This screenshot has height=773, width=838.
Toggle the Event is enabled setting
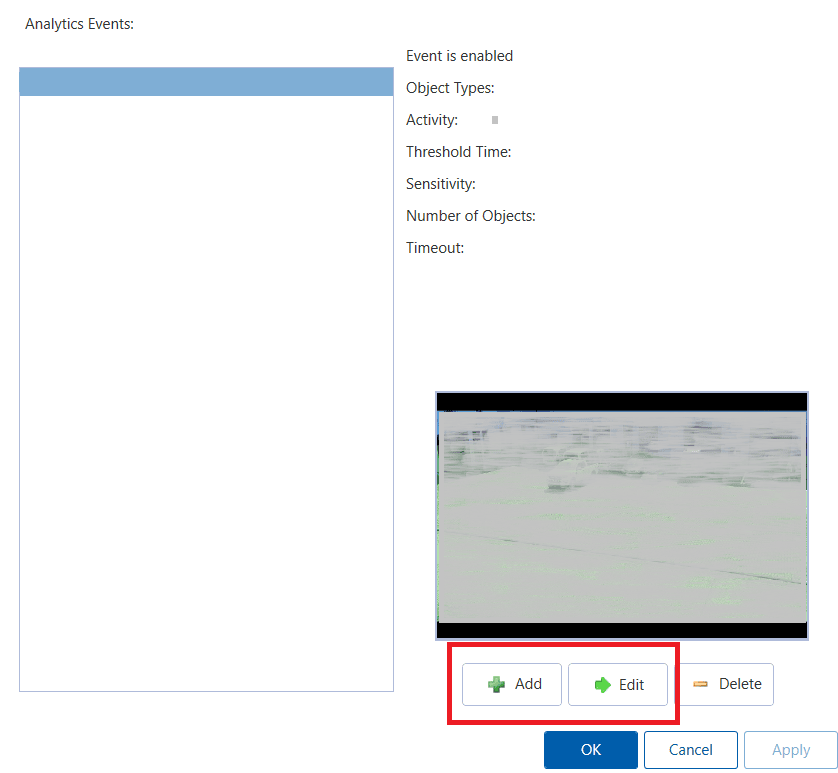click(459, 55)
